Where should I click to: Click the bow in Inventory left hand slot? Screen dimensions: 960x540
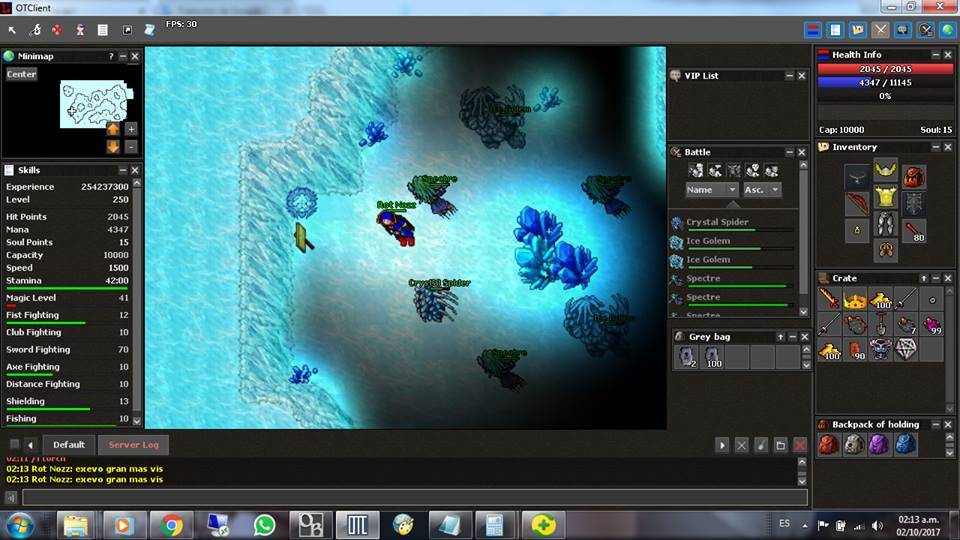pyautogui.click(x=857, y=204)
